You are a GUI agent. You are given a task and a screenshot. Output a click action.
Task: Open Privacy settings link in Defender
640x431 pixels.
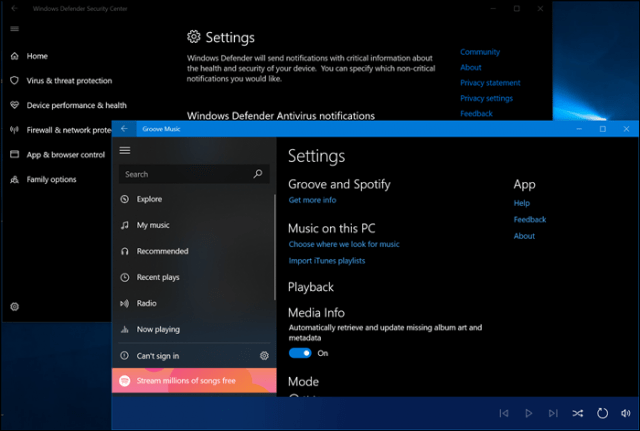486,98
